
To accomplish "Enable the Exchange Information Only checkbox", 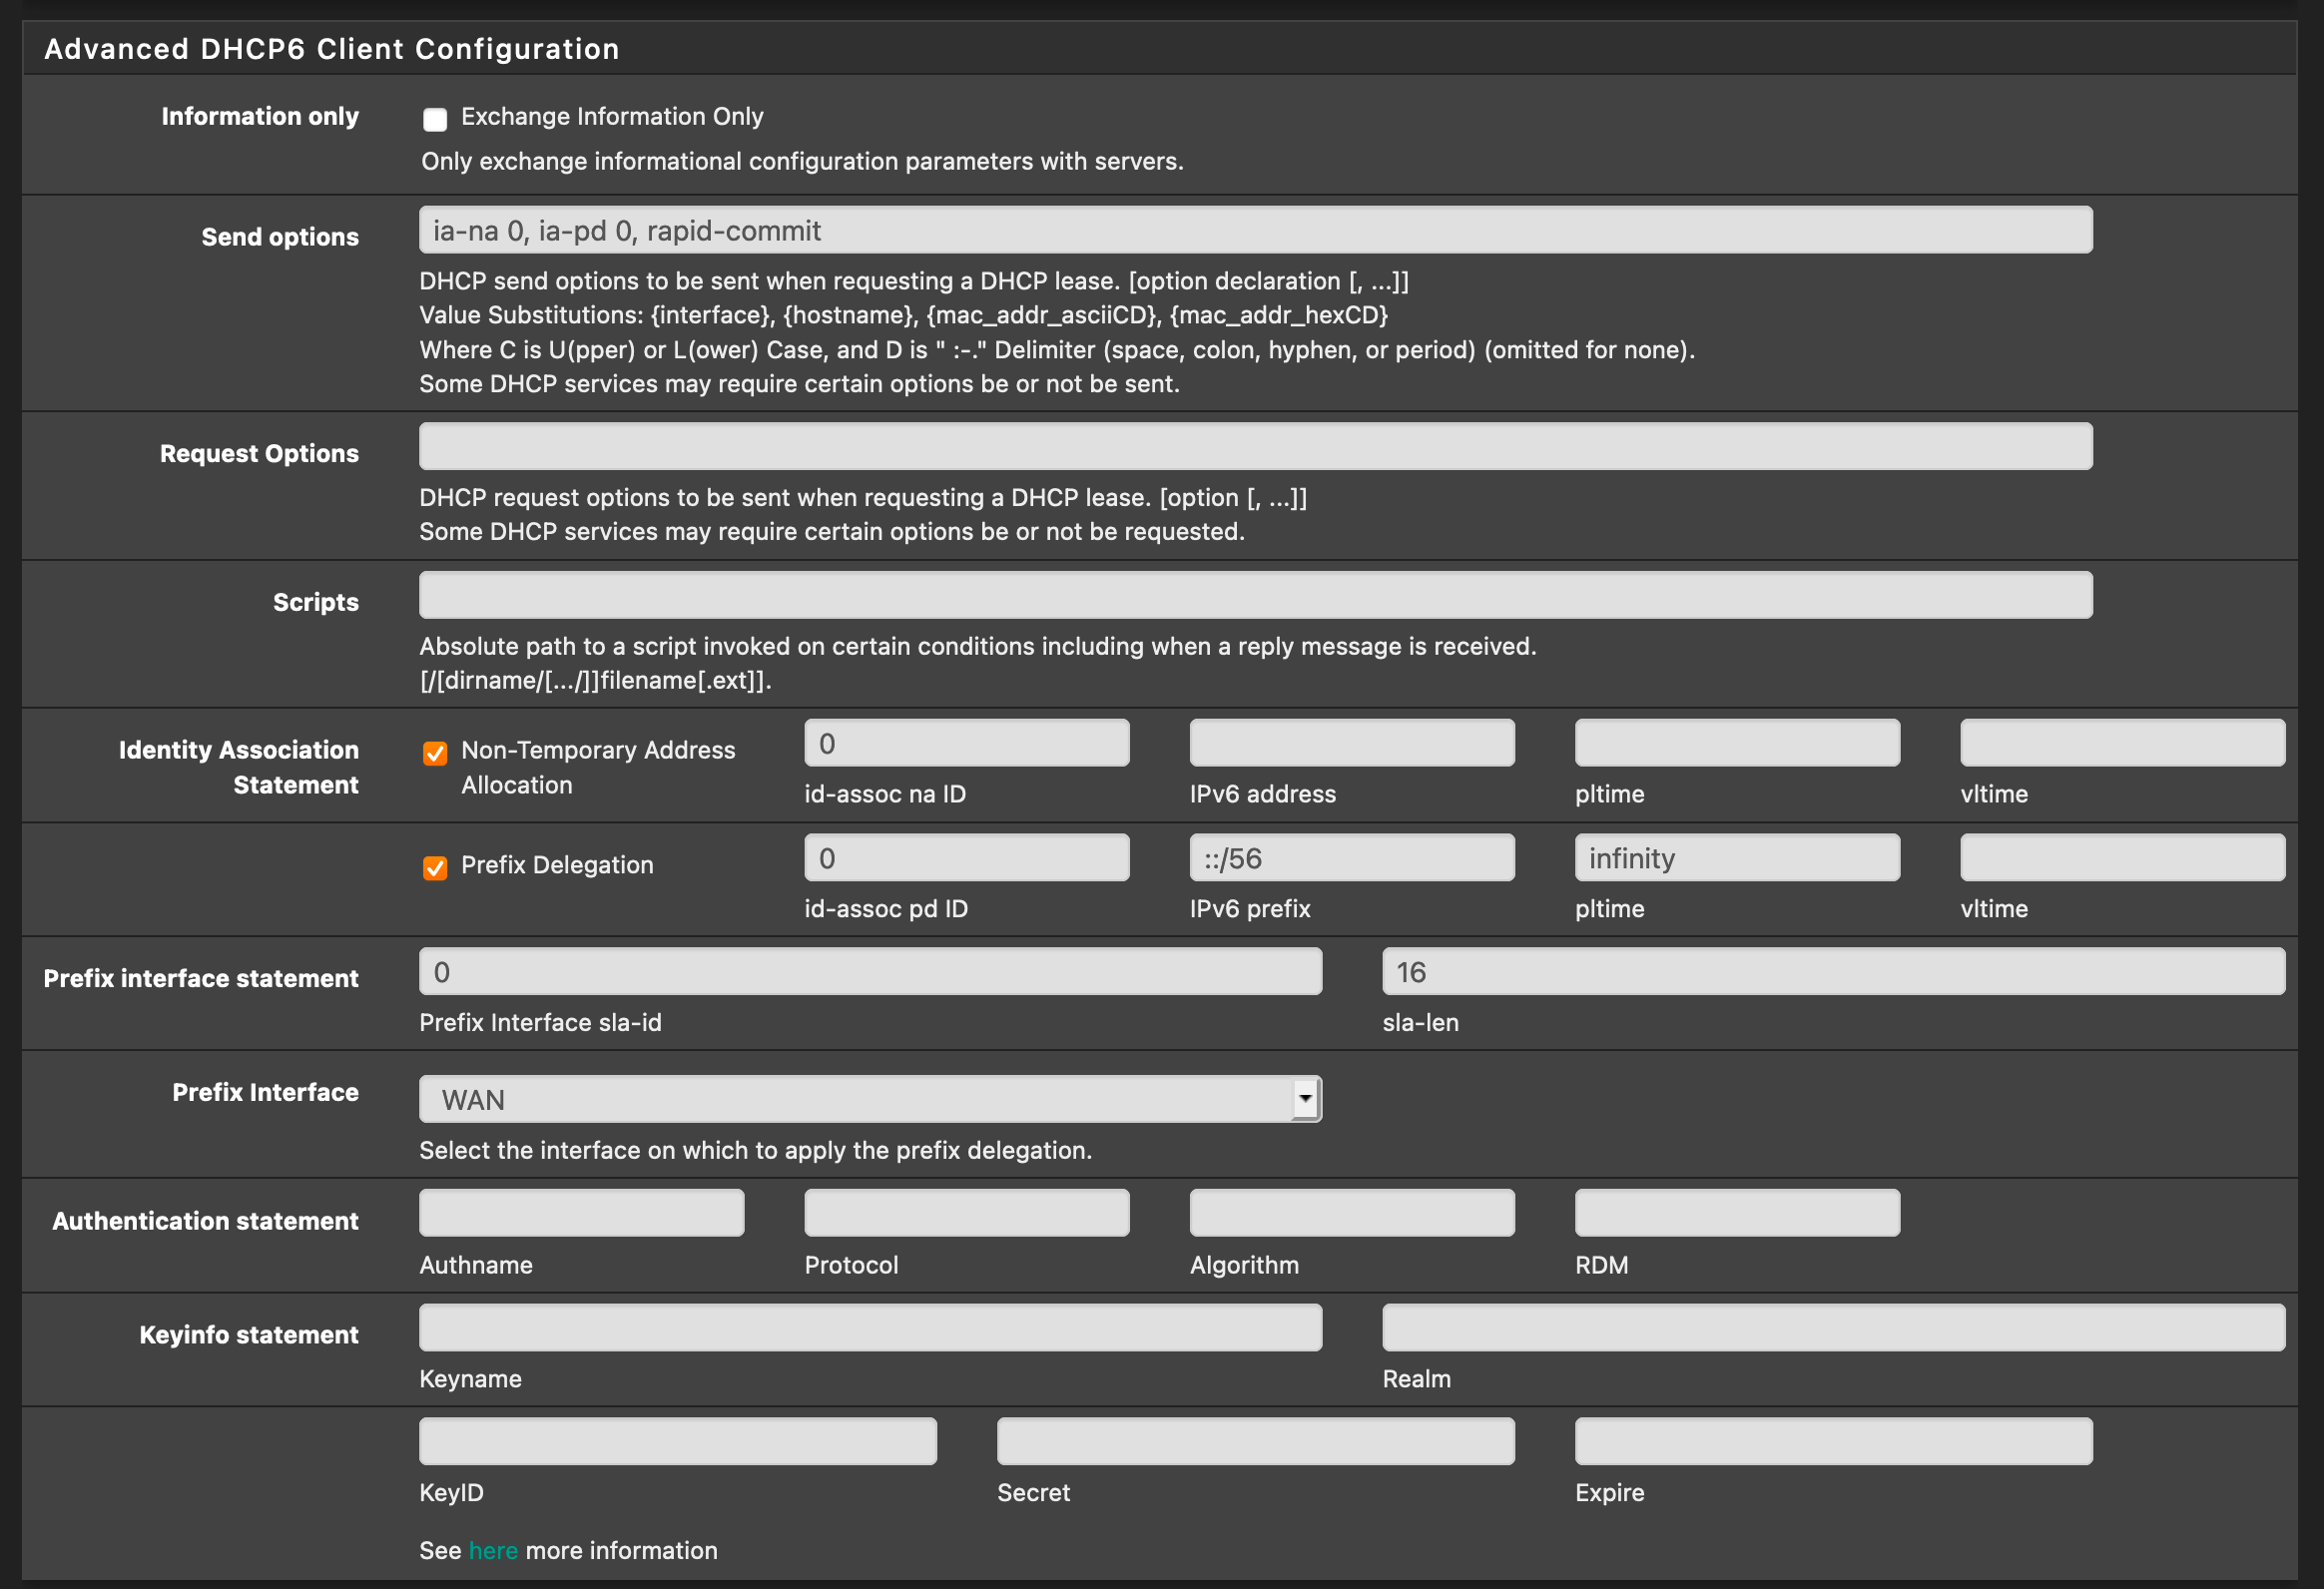I will point(435,119).
